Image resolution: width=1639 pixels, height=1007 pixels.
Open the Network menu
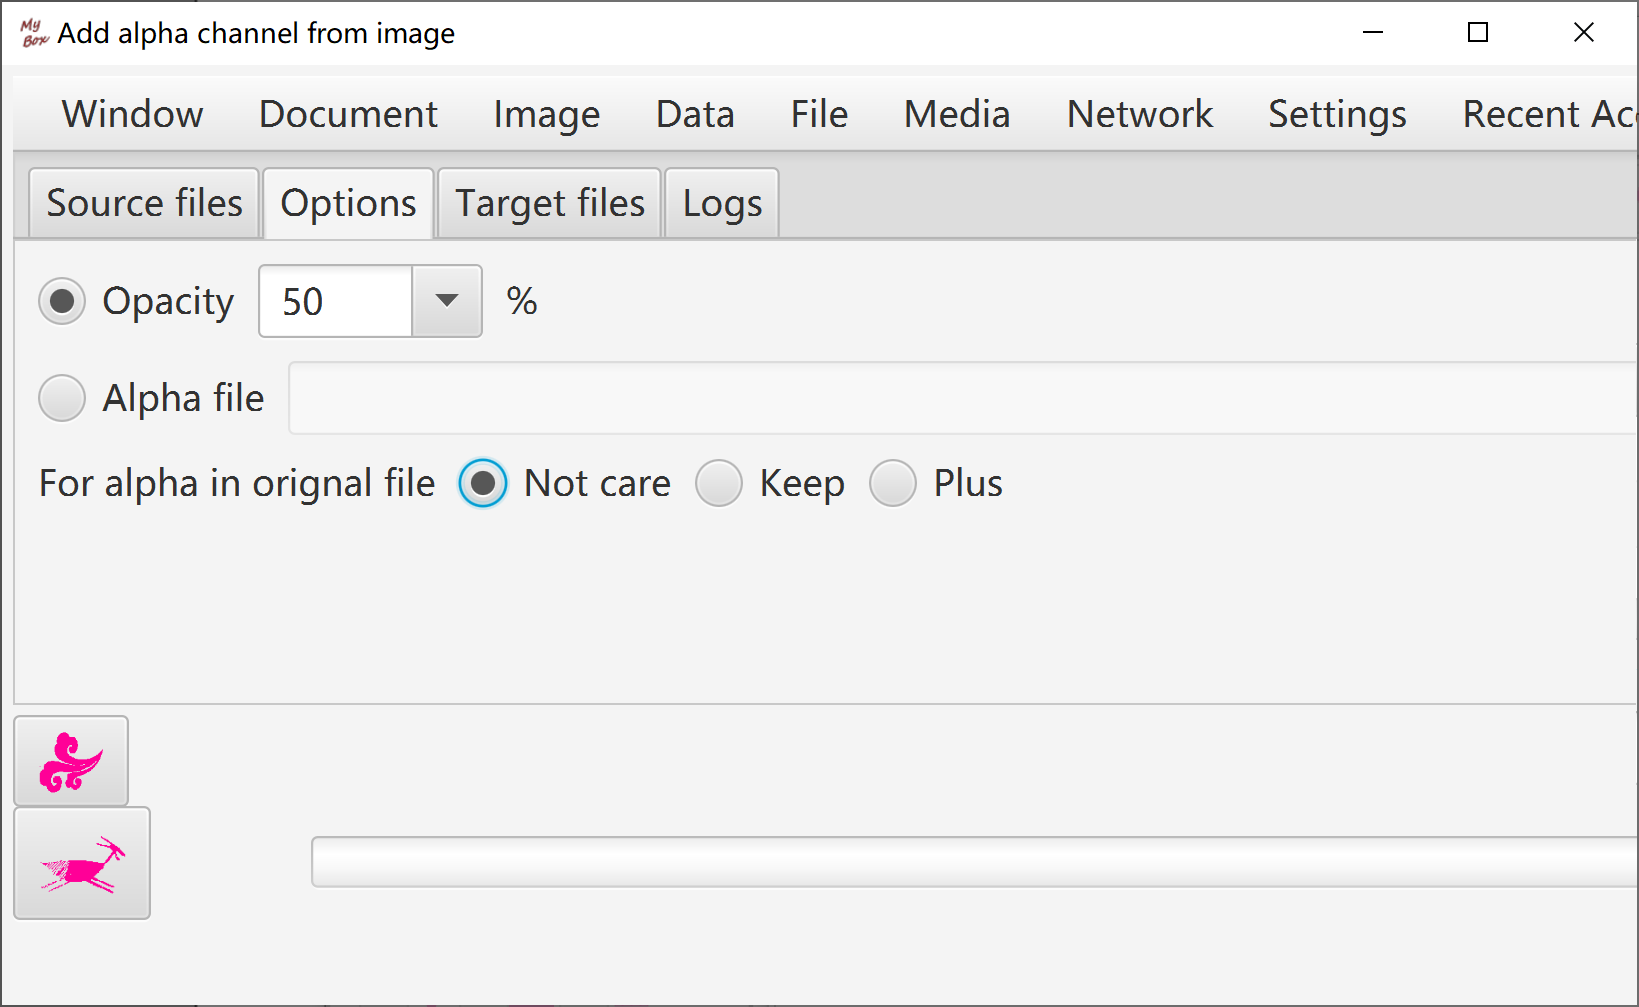pos(1140,114)
